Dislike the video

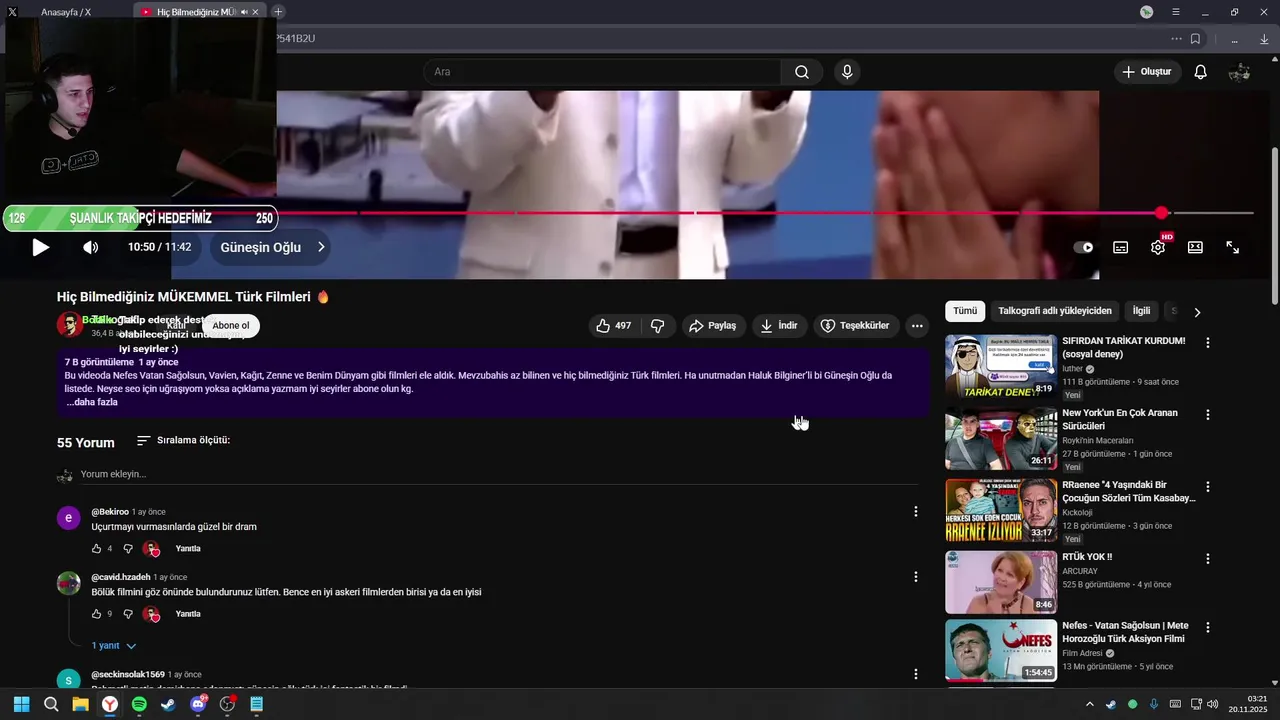[x=657, y=326]
